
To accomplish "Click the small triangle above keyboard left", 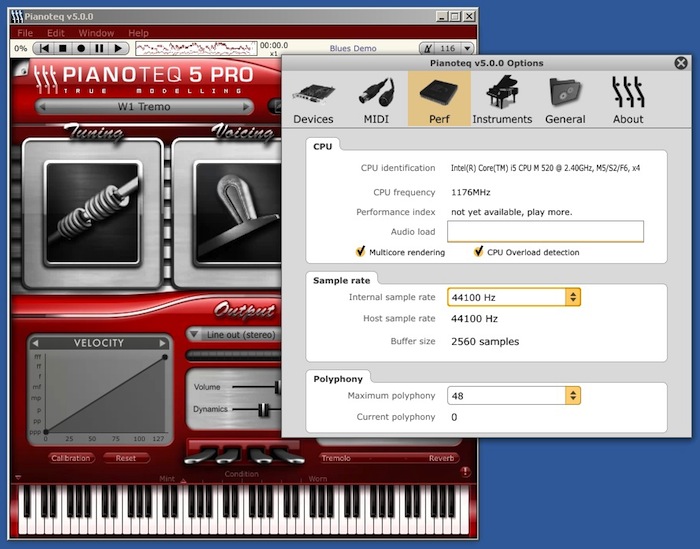I will click(18, 478).
